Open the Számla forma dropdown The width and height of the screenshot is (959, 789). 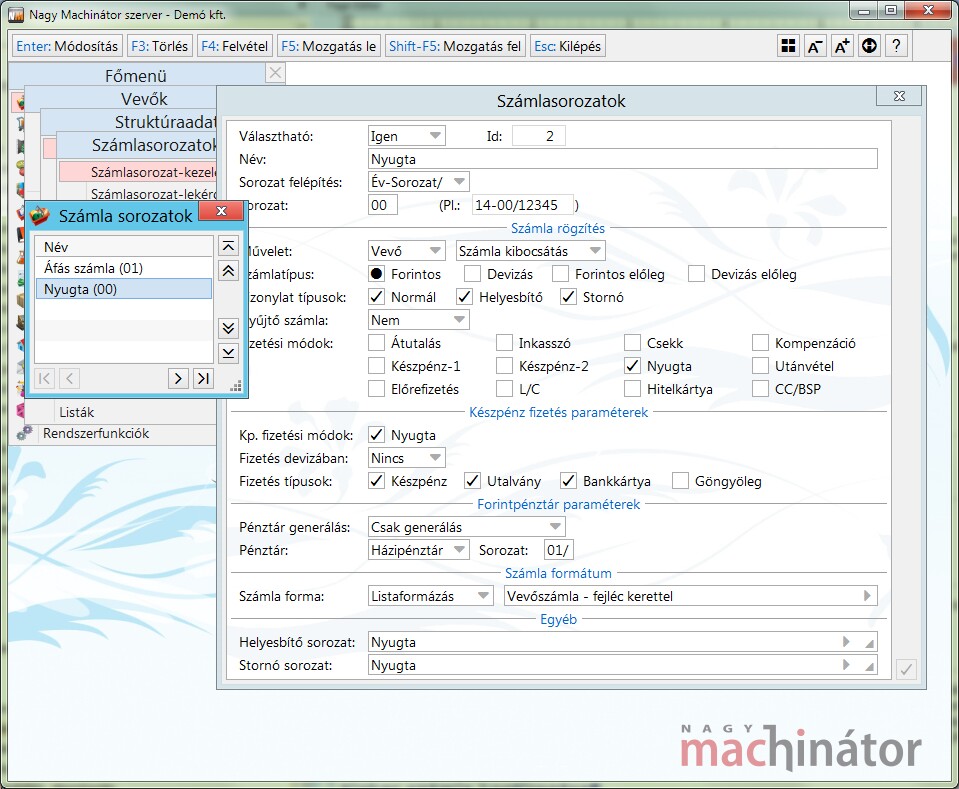tap(430, 596)
